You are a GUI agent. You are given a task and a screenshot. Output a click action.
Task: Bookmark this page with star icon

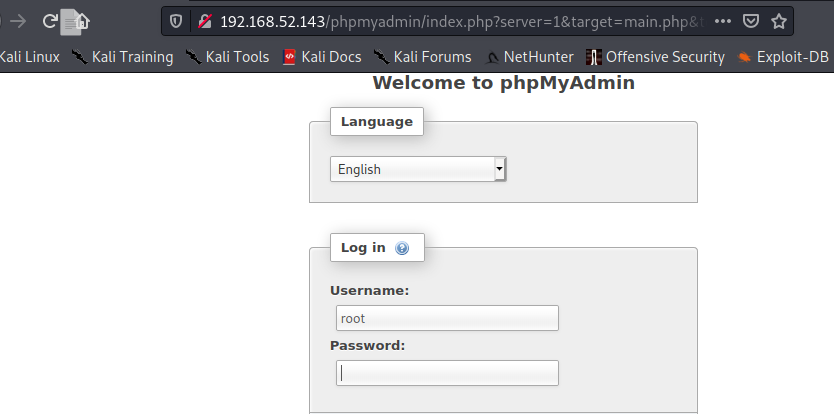coord(779,21)
